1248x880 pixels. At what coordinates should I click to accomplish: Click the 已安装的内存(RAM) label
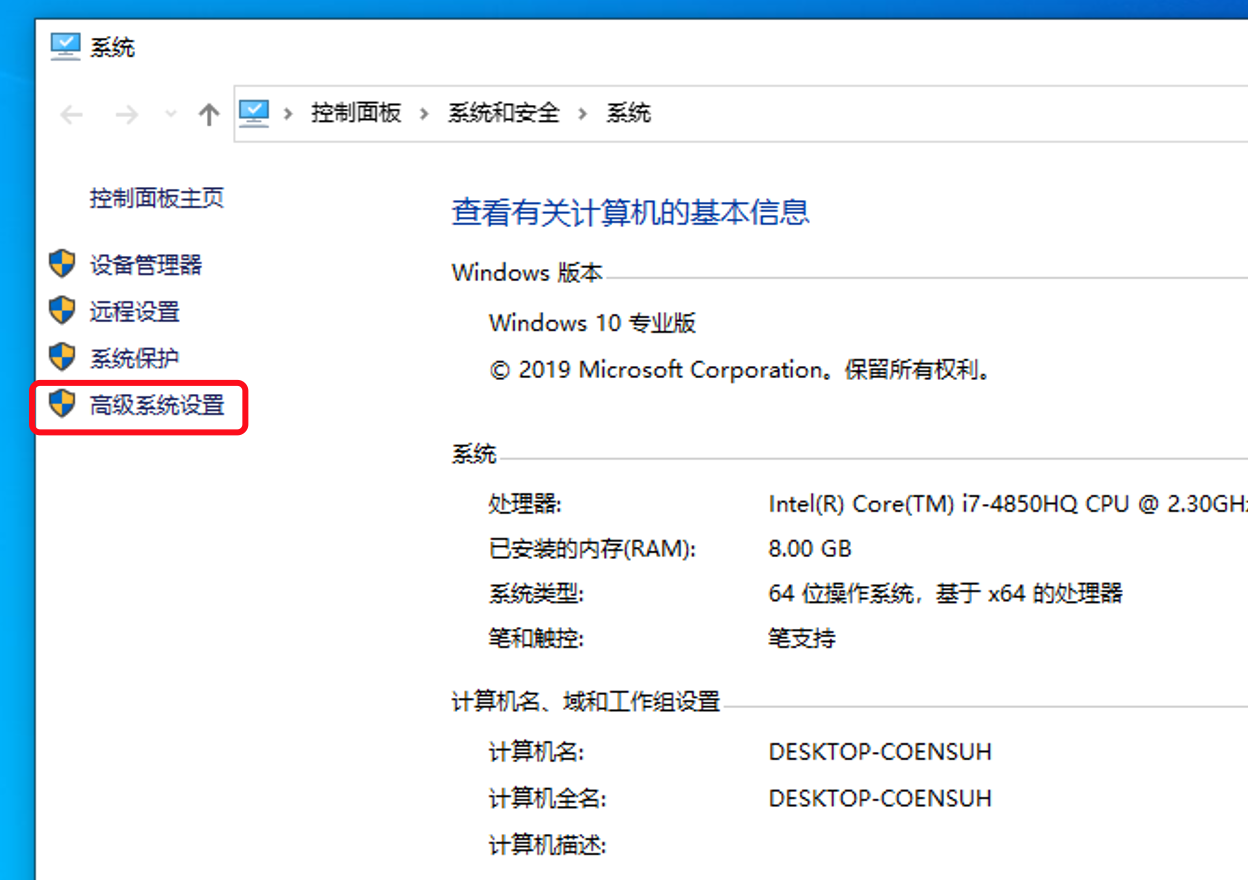591,549
